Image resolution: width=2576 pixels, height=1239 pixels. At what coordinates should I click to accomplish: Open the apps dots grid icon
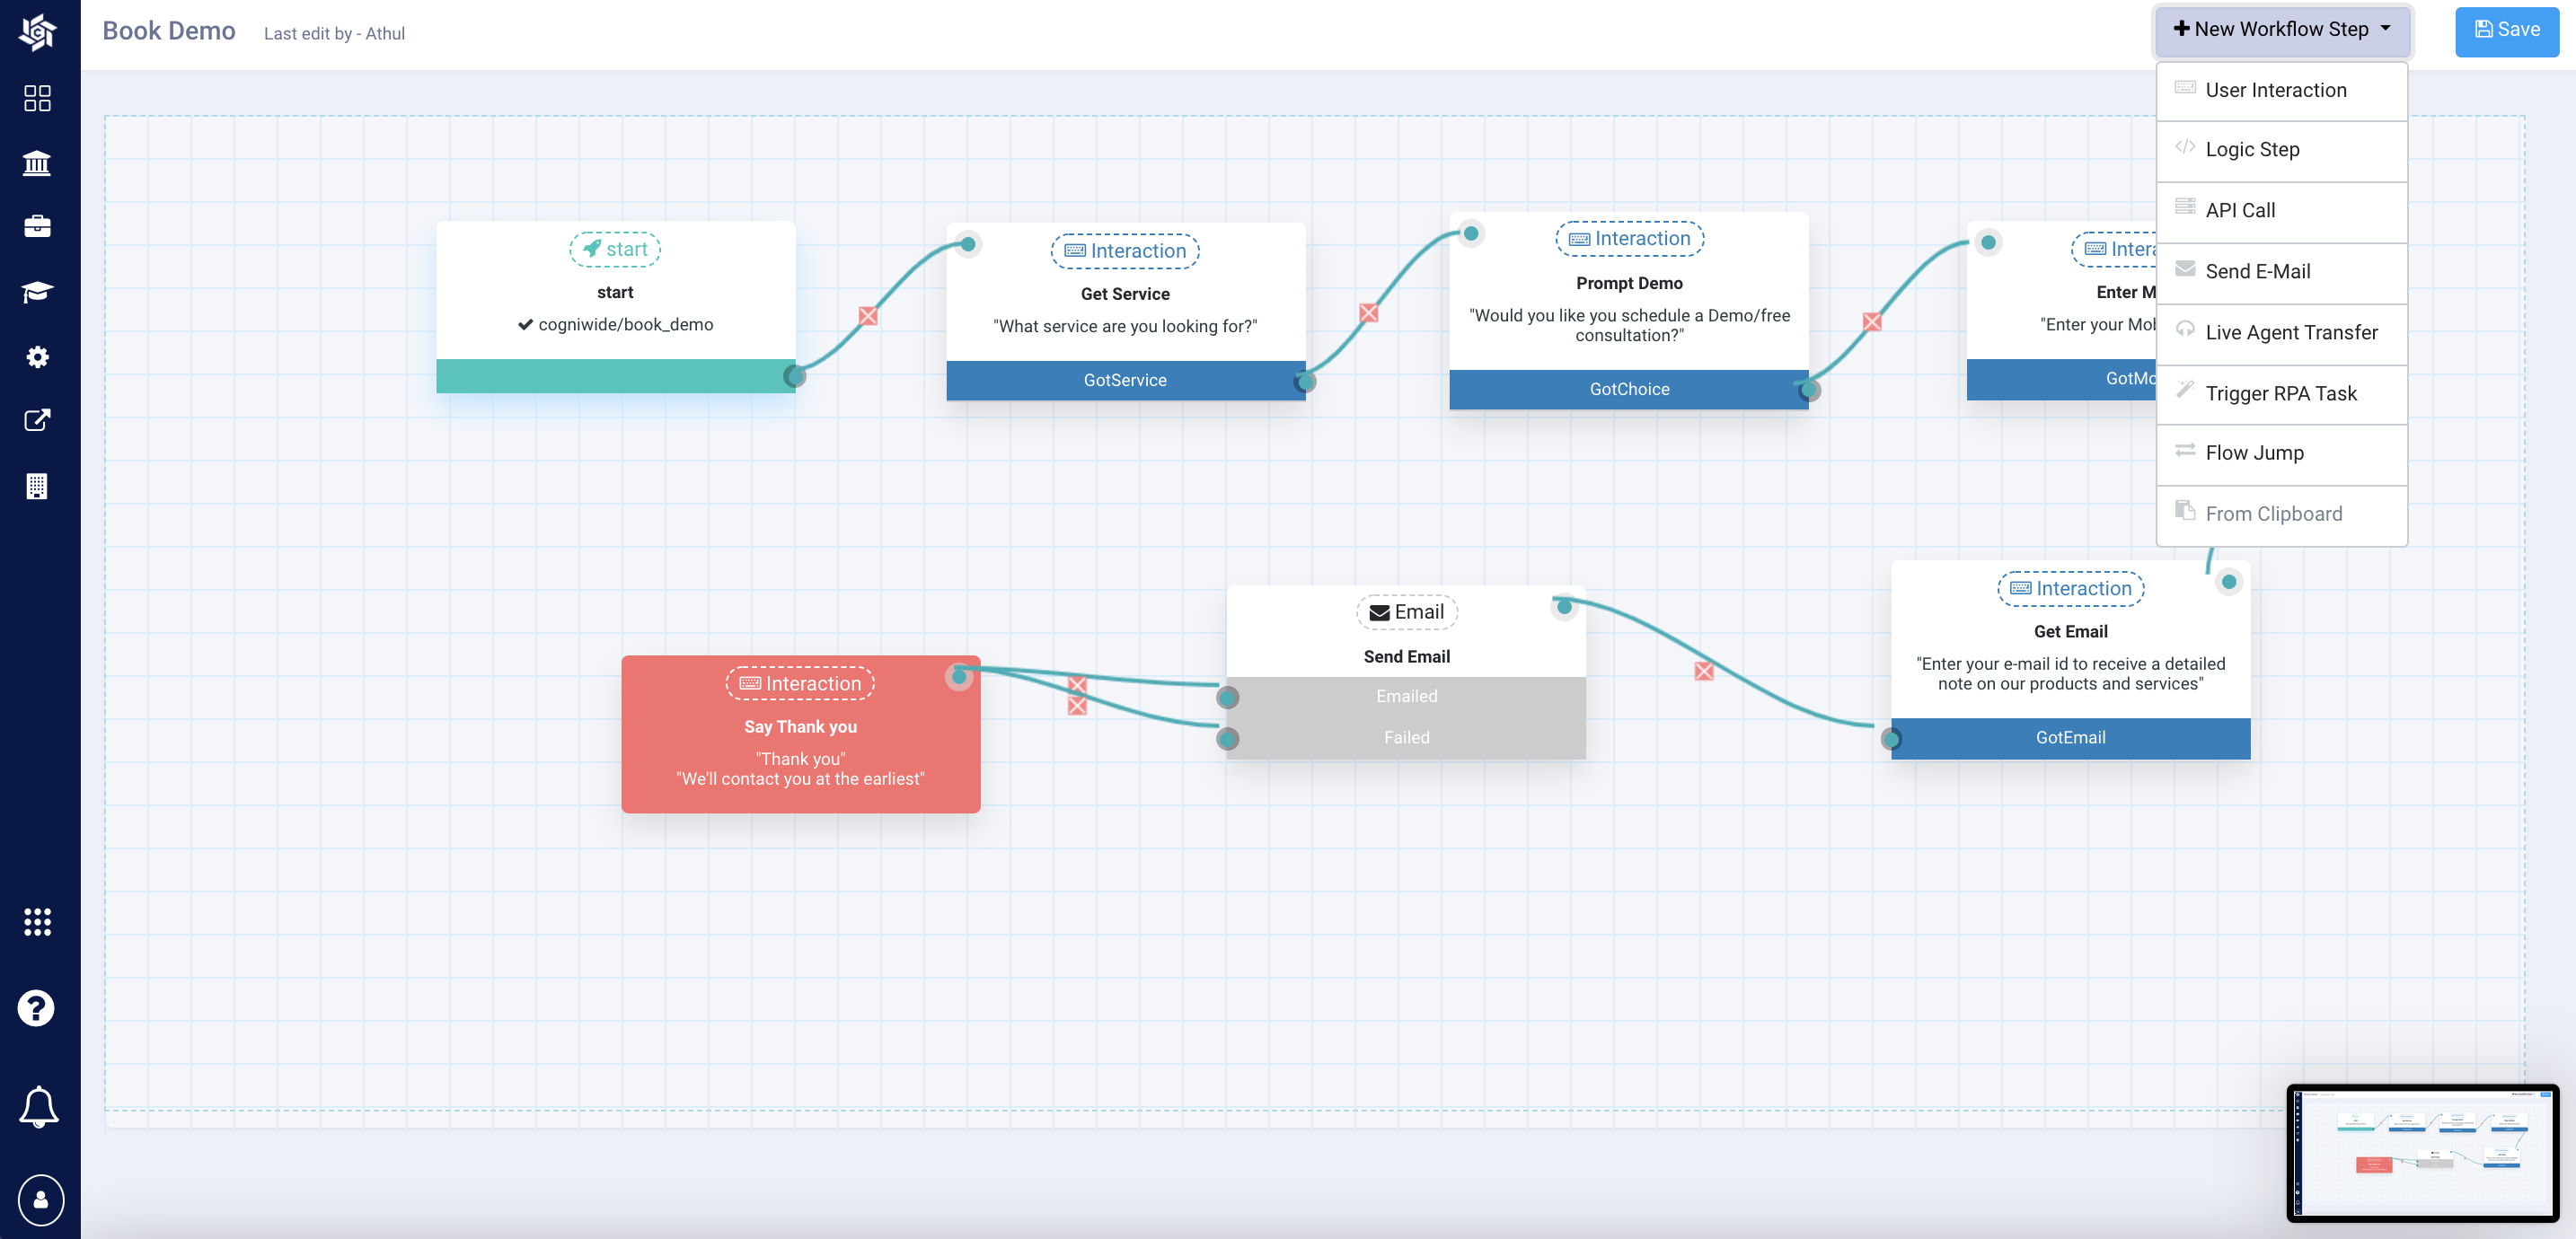37,921
